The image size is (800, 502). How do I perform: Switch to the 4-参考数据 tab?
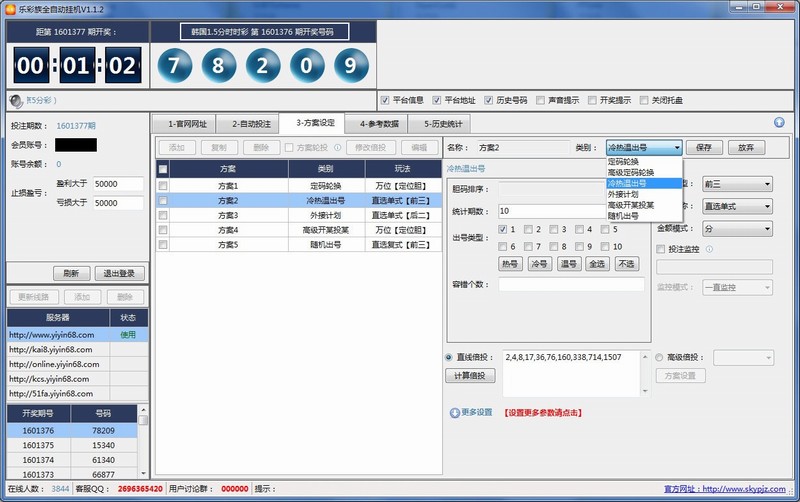(x=379, y=124)
